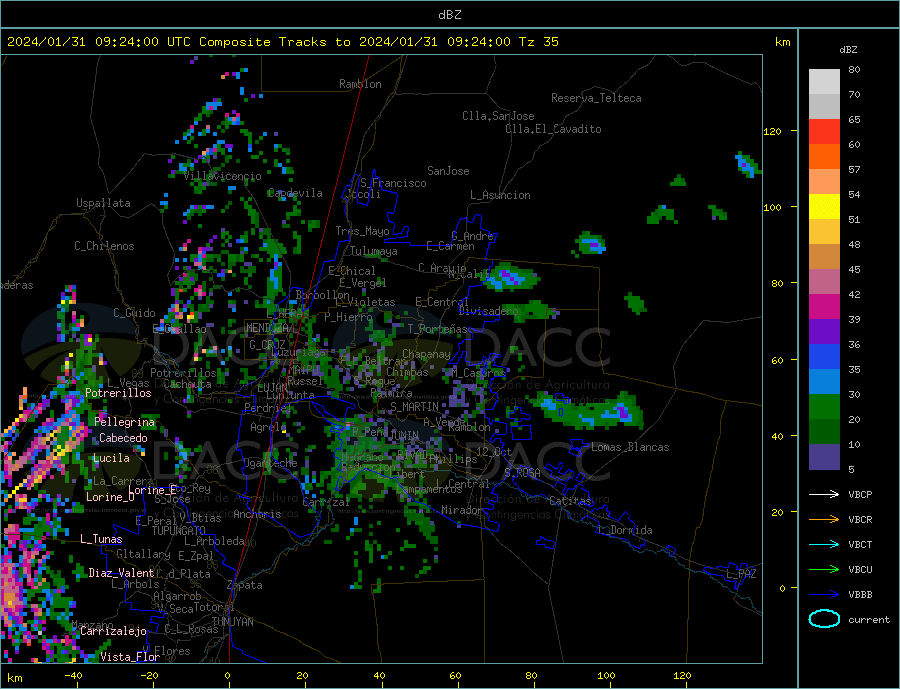Click the 45 dBZ brown swatch
The height and width of the screenshot is (689, 900).
(824, 257)
